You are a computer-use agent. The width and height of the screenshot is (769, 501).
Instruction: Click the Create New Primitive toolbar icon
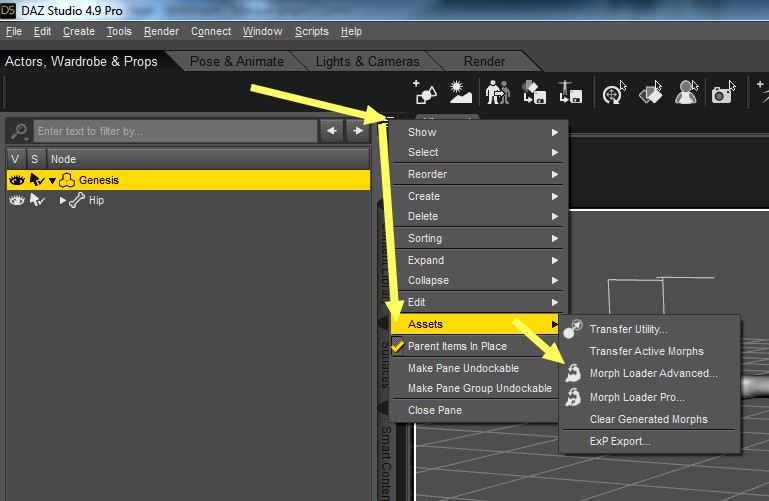pos(425,92)
